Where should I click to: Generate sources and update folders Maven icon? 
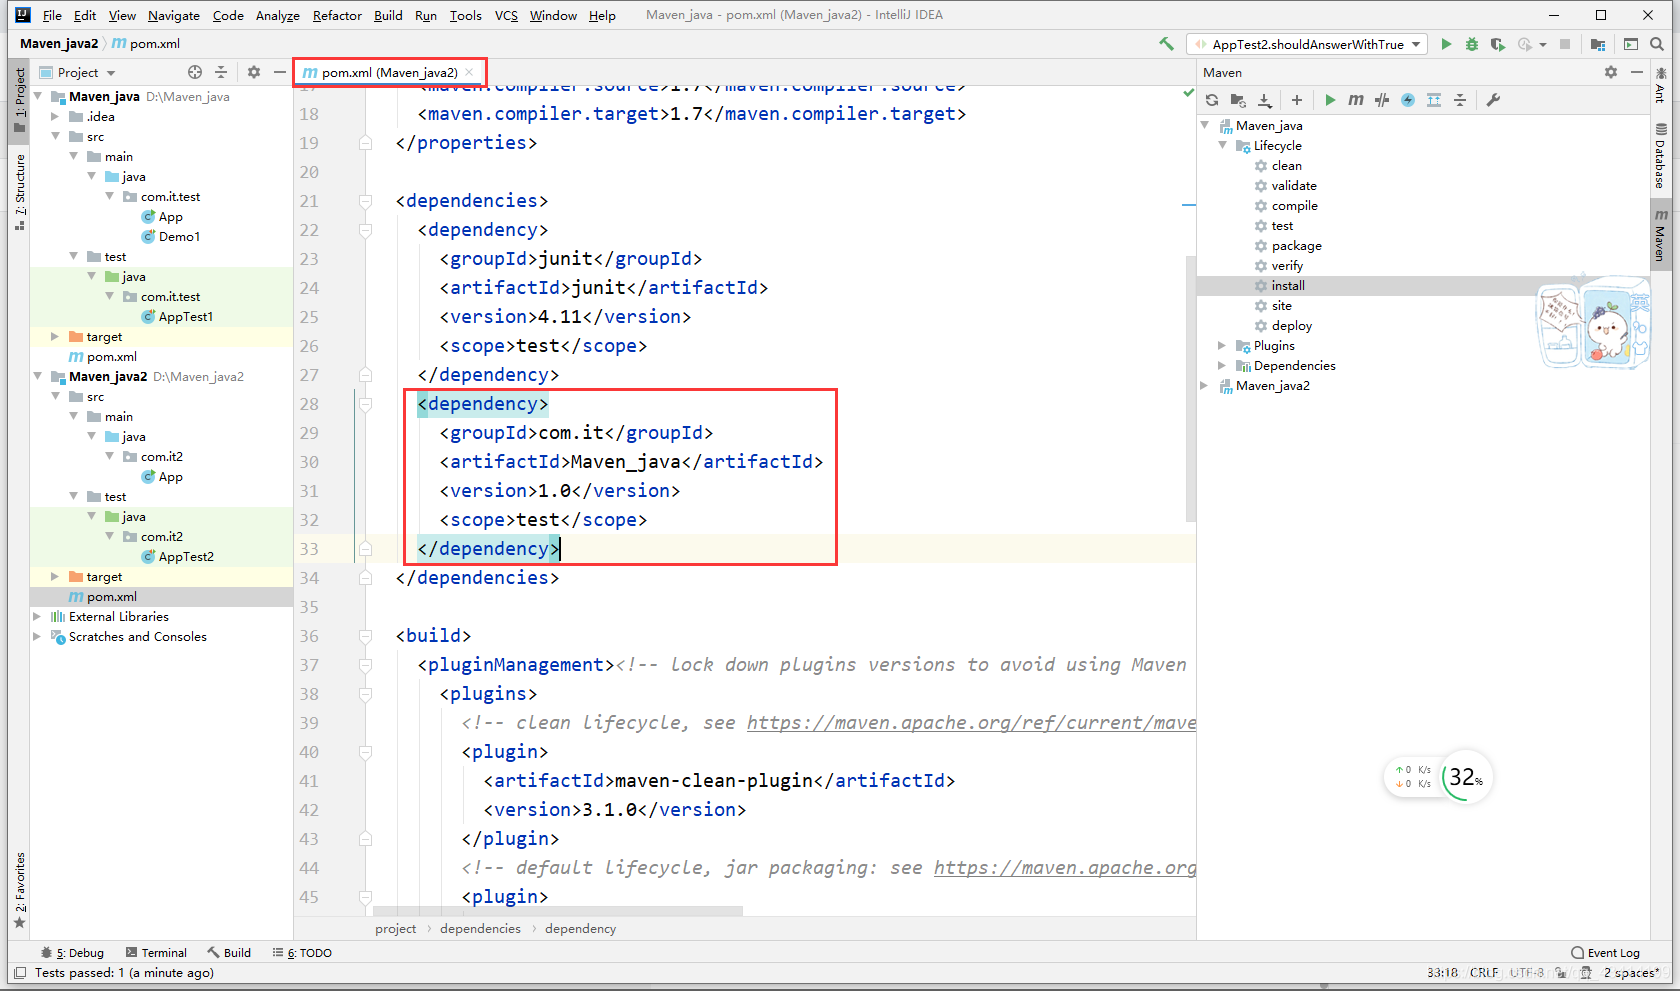point(1238,100)
